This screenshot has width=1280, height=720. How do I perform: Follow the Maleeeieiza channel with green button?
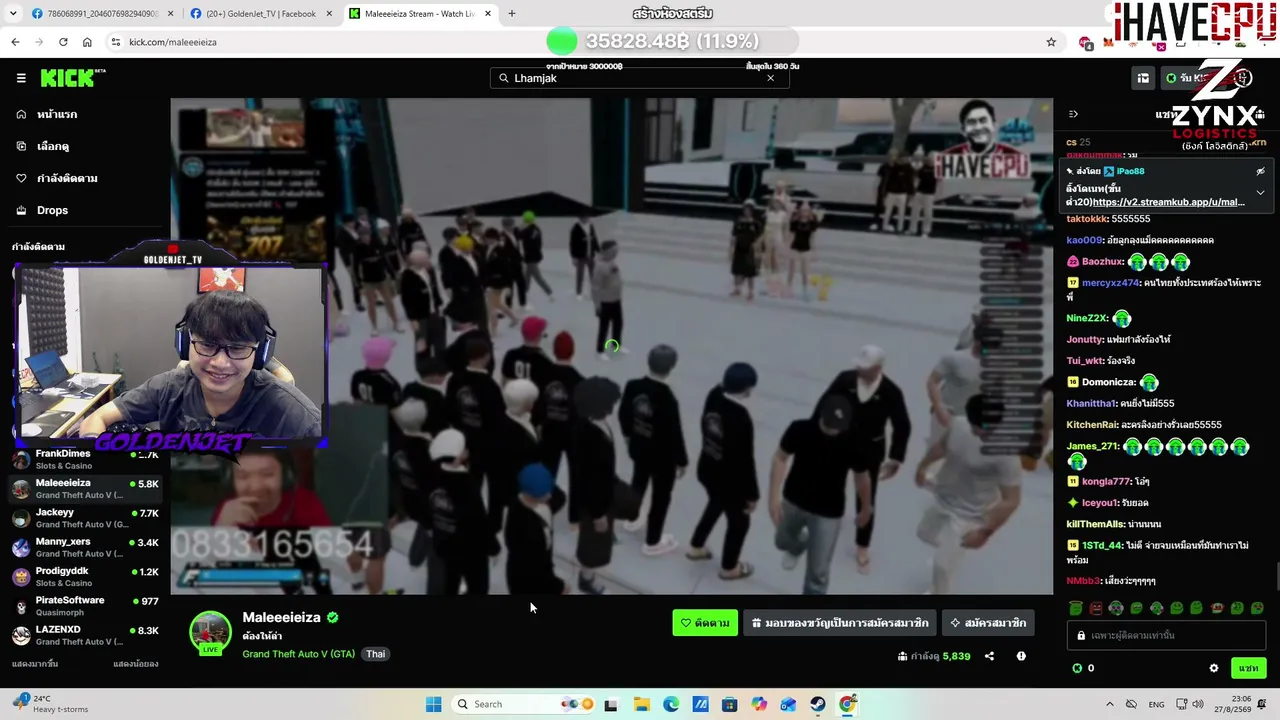[705, 623]
